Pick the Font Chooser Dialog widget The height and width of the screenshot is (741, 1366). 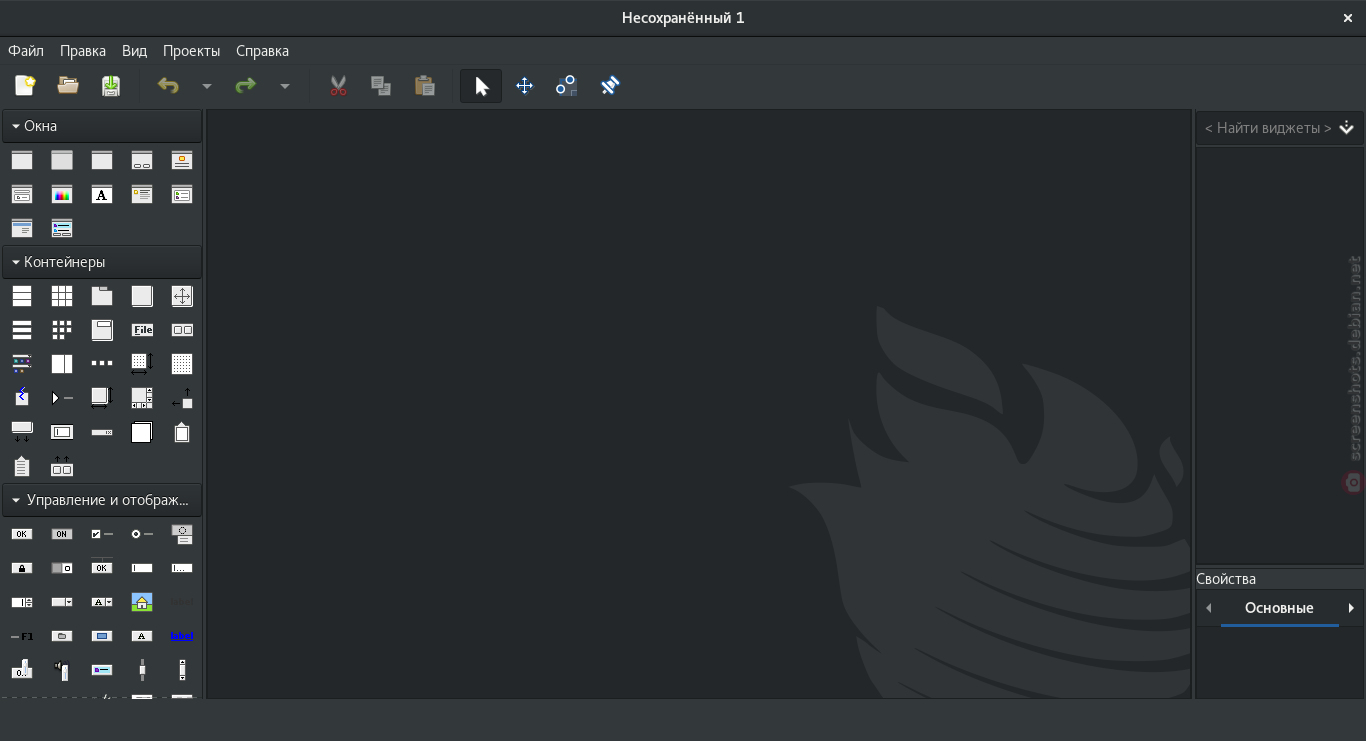pos(102,194)
